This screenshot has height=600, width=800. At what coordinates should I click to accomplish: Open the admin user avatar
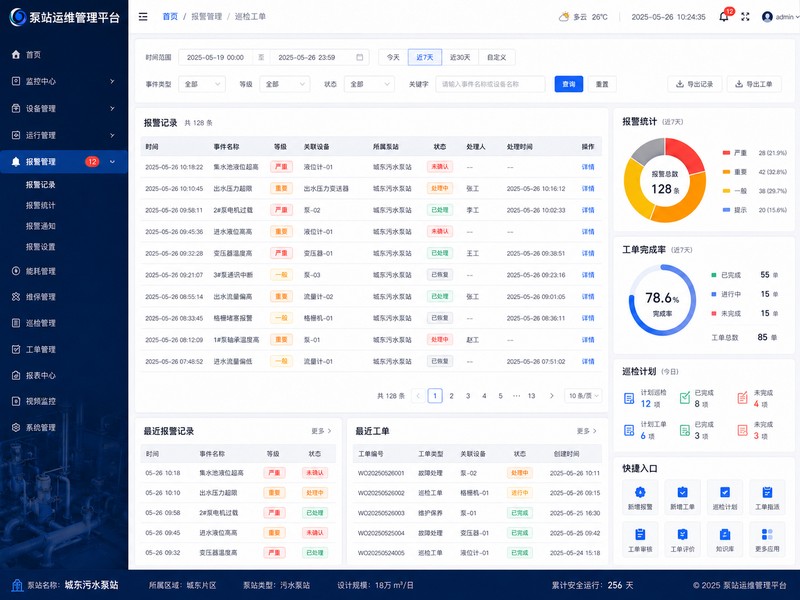click(x=767, y=17)
